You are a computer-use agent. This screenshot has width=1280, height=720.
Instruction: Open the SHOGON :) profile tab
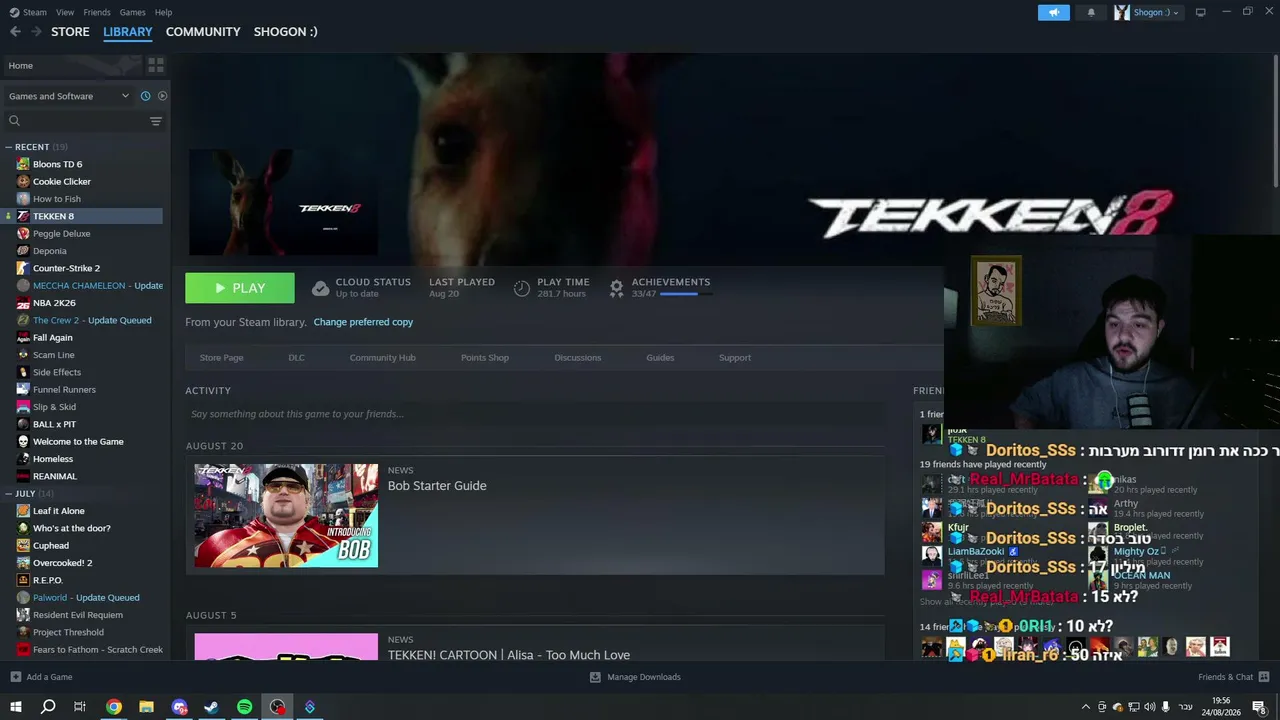coord(286,32)
